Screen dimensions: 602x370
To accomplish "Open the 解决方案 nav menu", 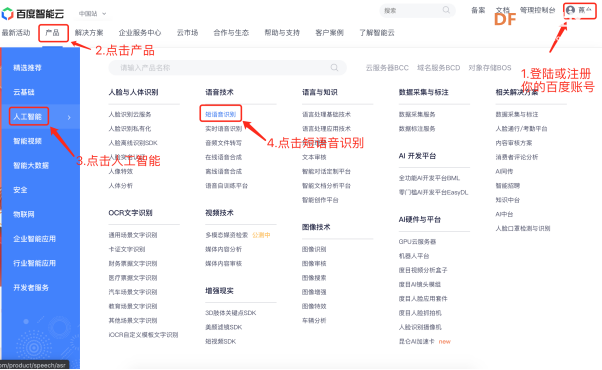I will (x=89, y=33).
